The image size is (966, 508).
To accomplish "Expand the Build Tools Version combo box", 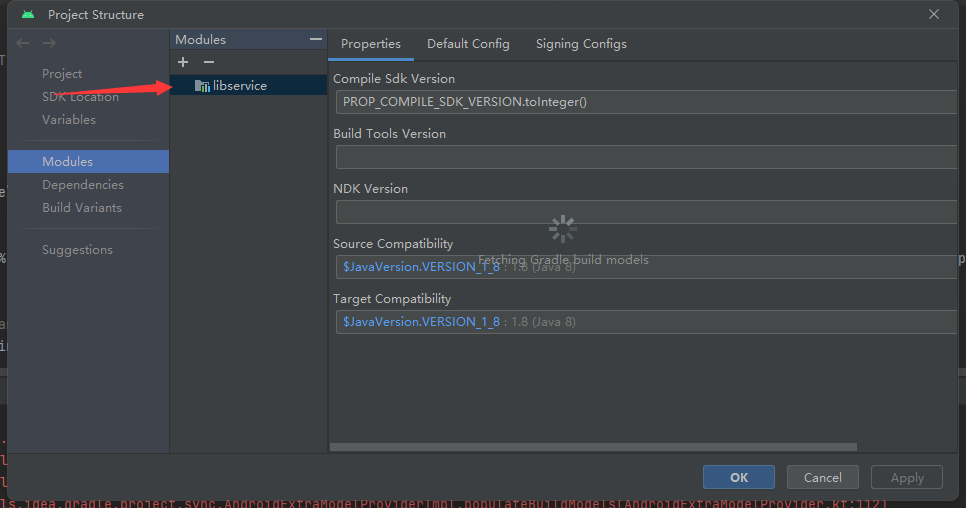I will click(x=645, y=157).
